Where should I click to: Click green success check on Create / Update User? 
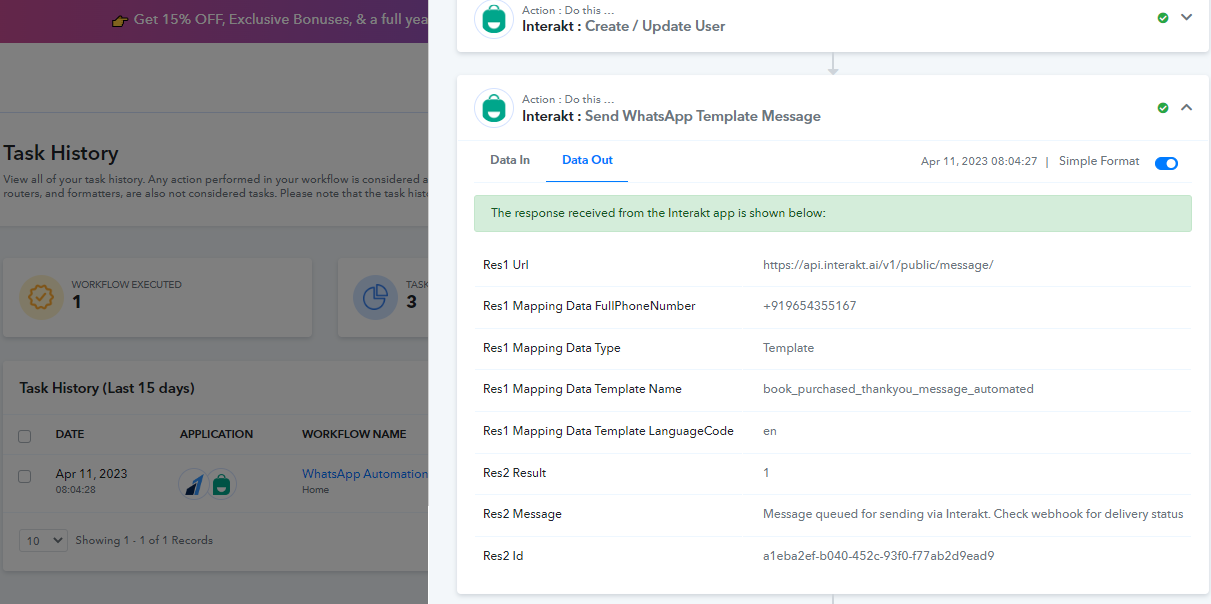tap(1163, 18)
